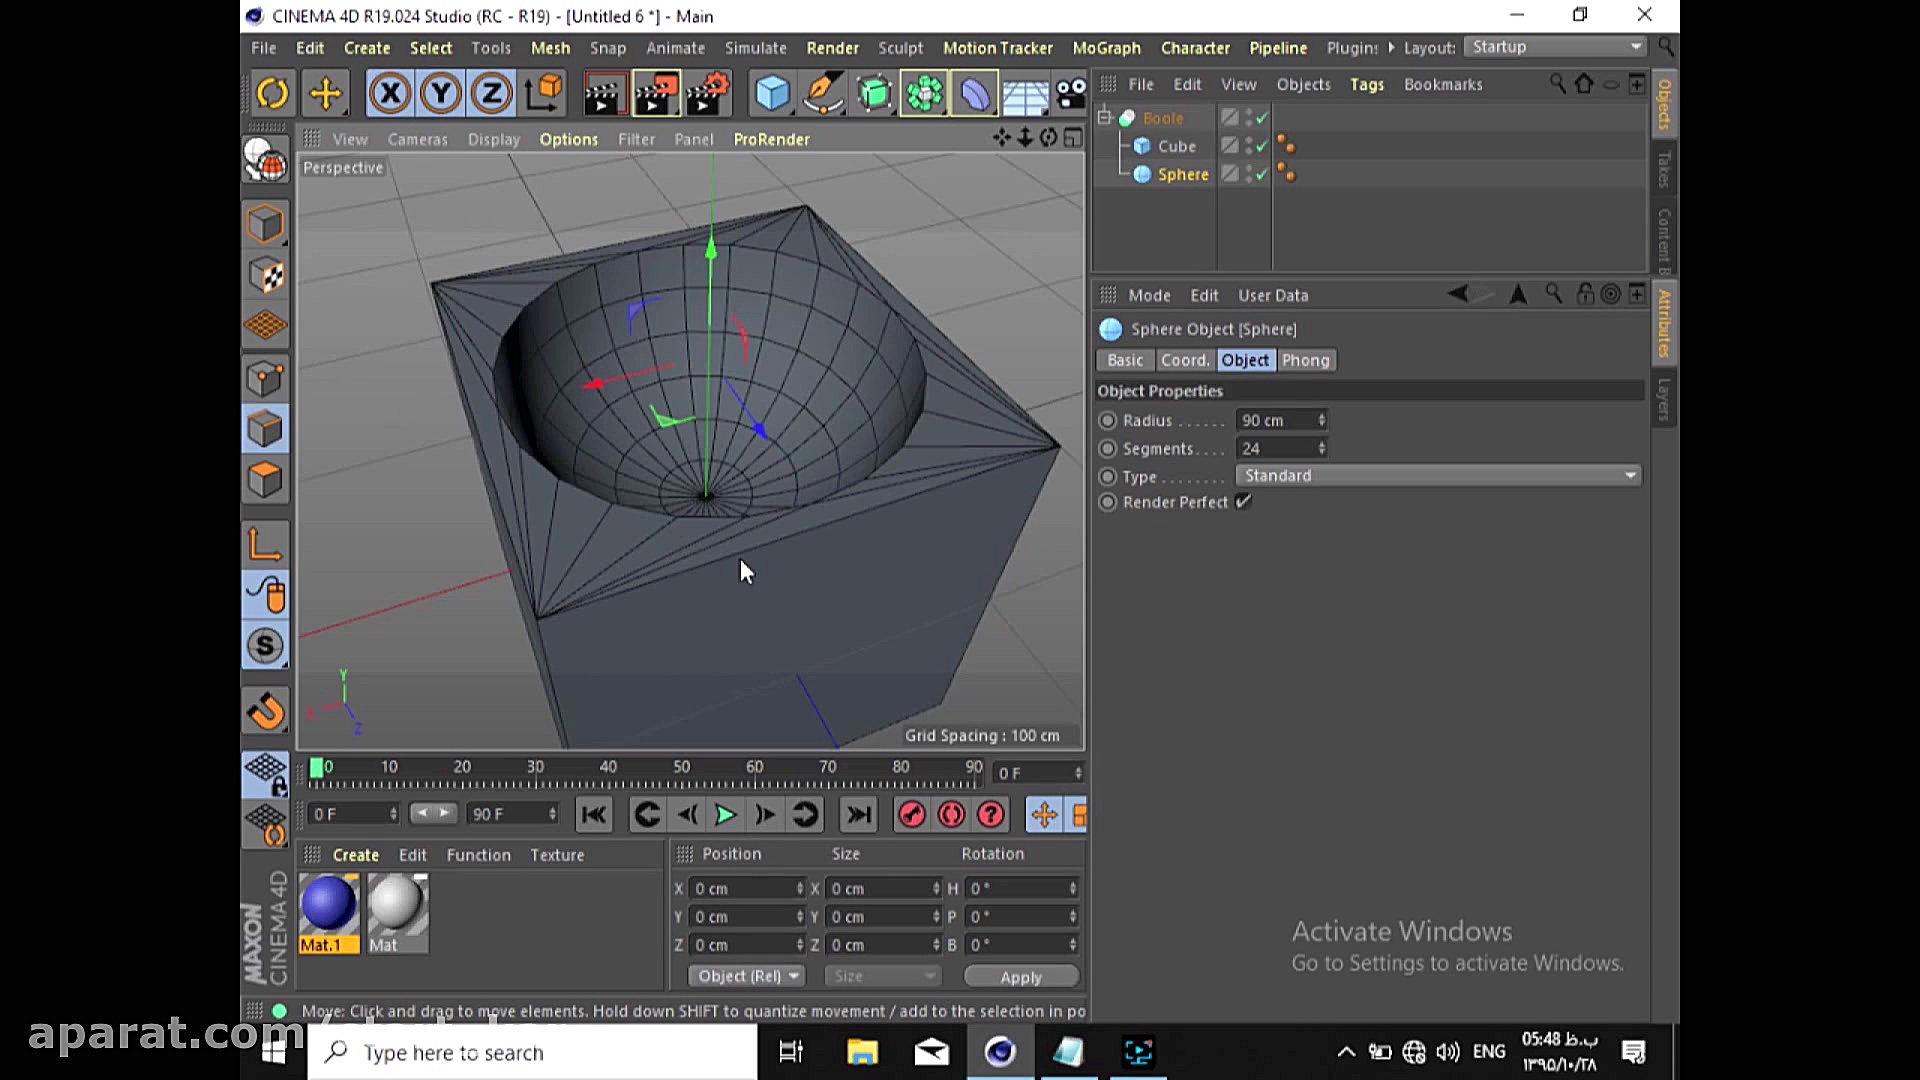Open the MoGraph menu

pos(1106,48)
